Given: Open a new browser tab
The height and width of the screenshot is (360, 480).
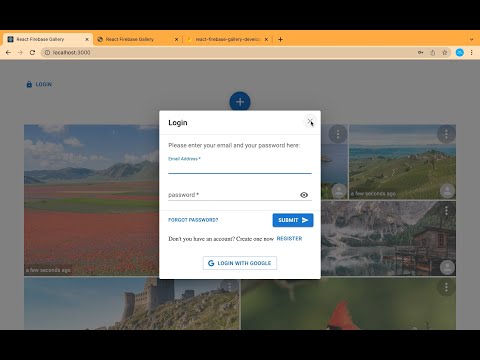Looking at the screenshot, I should [280, 39].
